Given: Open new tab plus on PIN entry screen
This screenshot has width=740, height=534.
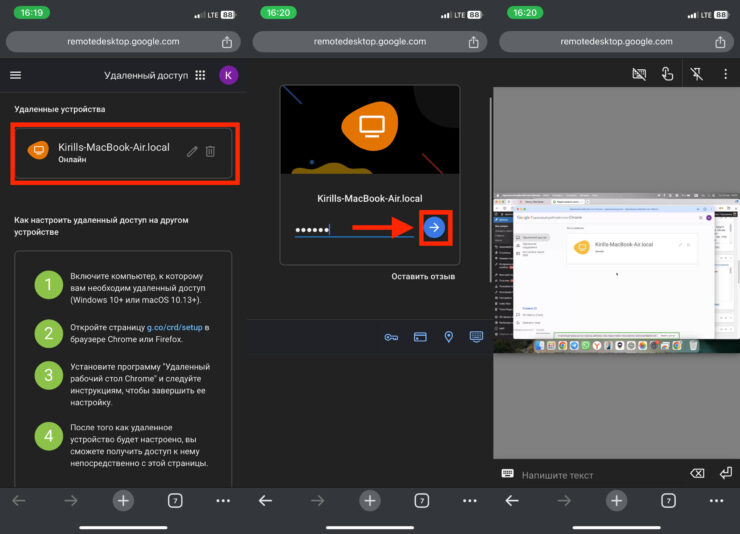Looking at the screenshot, I should [x=370, y=501].
